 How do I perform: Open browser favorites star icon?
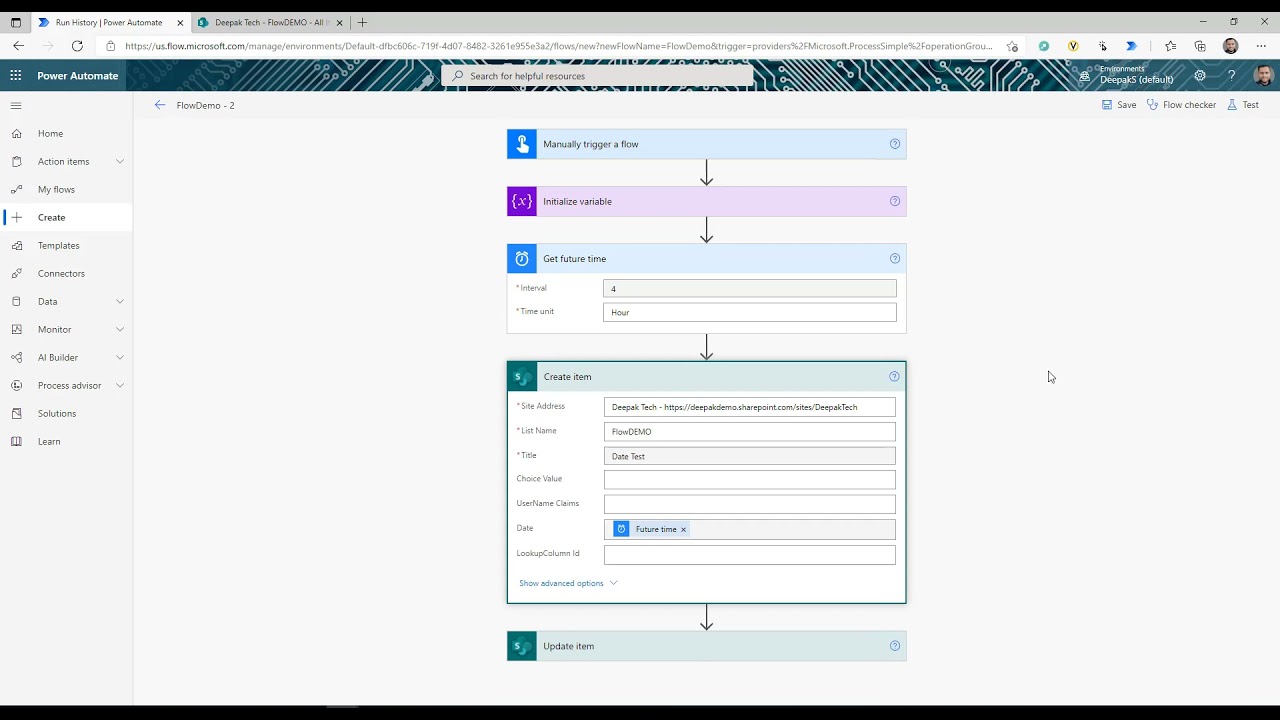tap(1170, 46)
